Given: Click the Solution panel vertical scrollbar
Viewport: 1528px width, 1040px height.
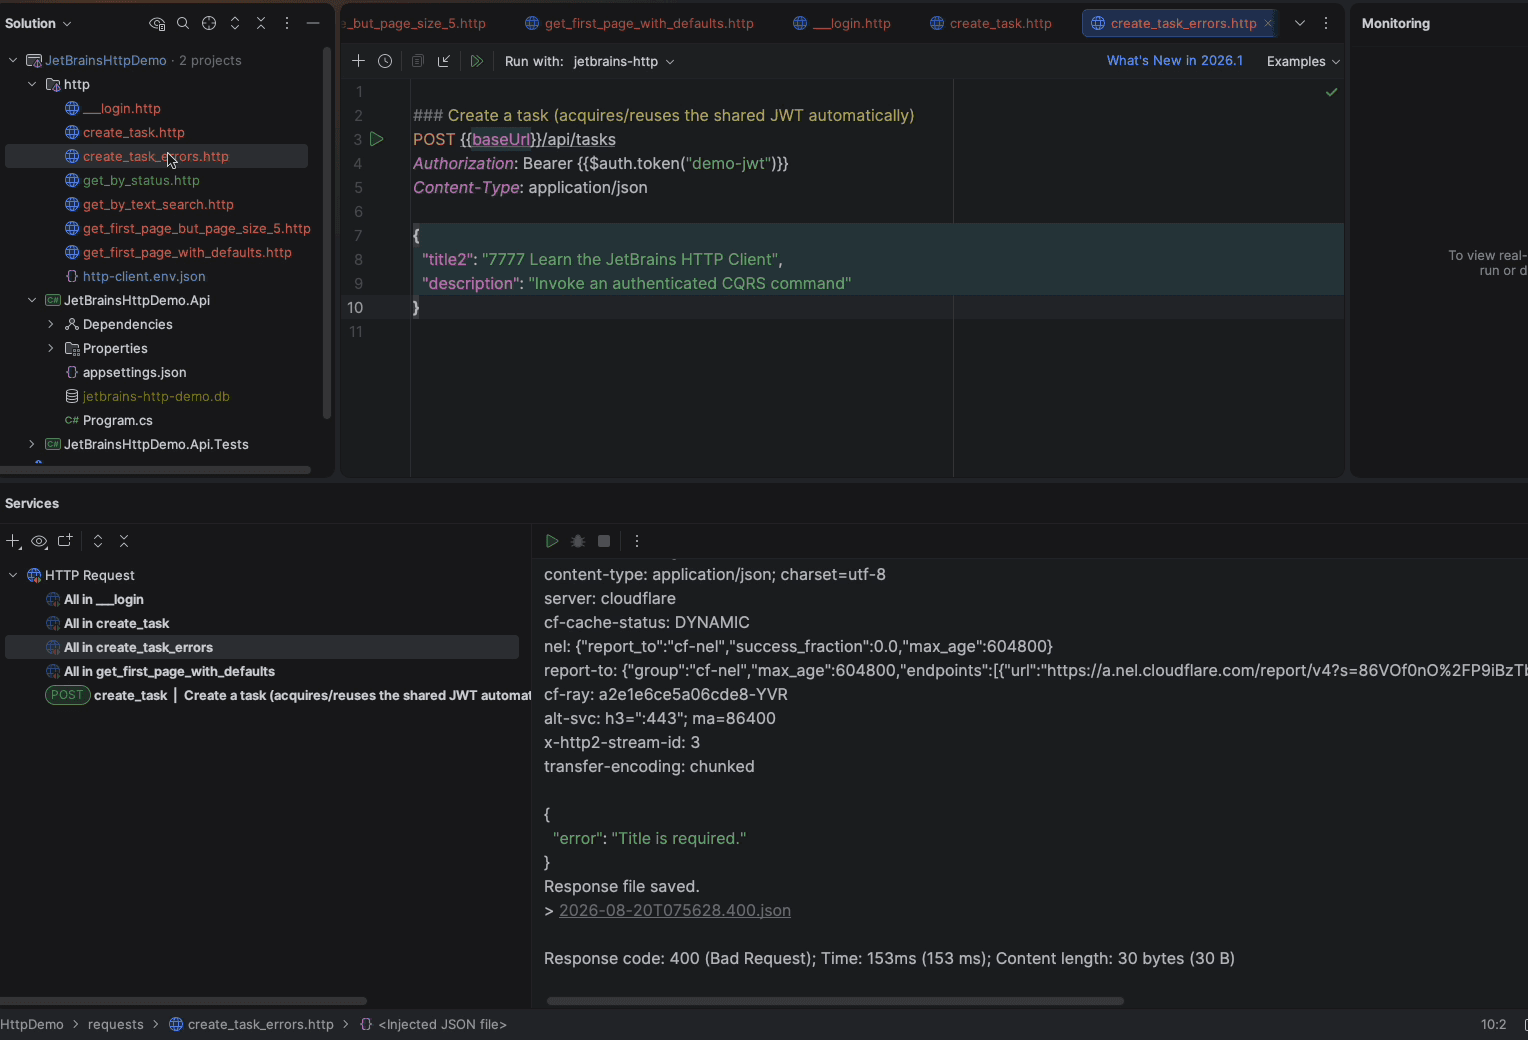Looking at the screenshot, I should click(326, 232).
